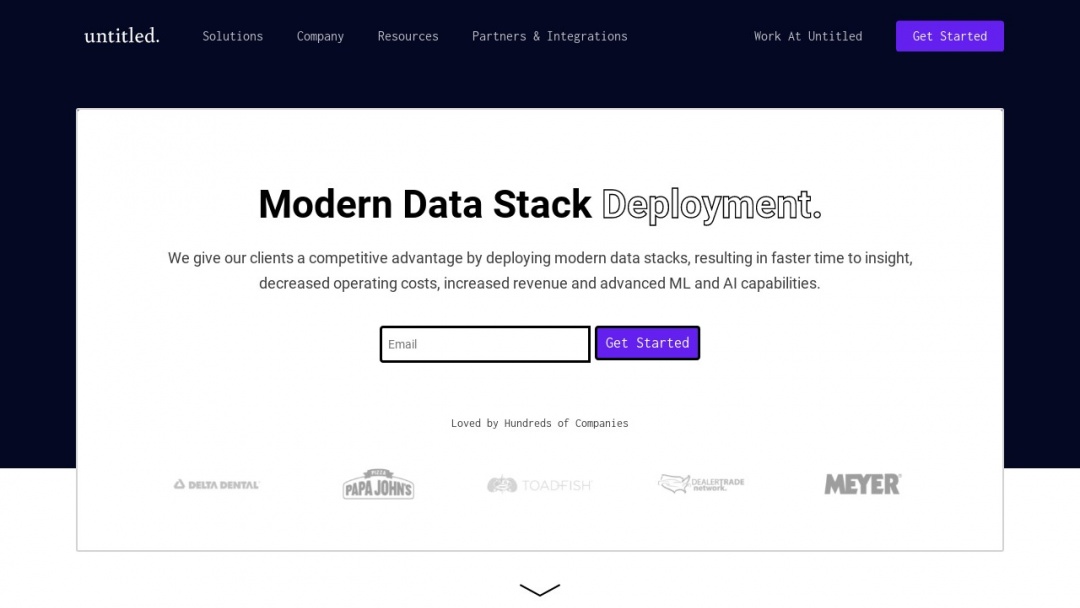Expand the page with the downward chevron
This screenshot has width=1080, height=608.
tap(540, 590)
